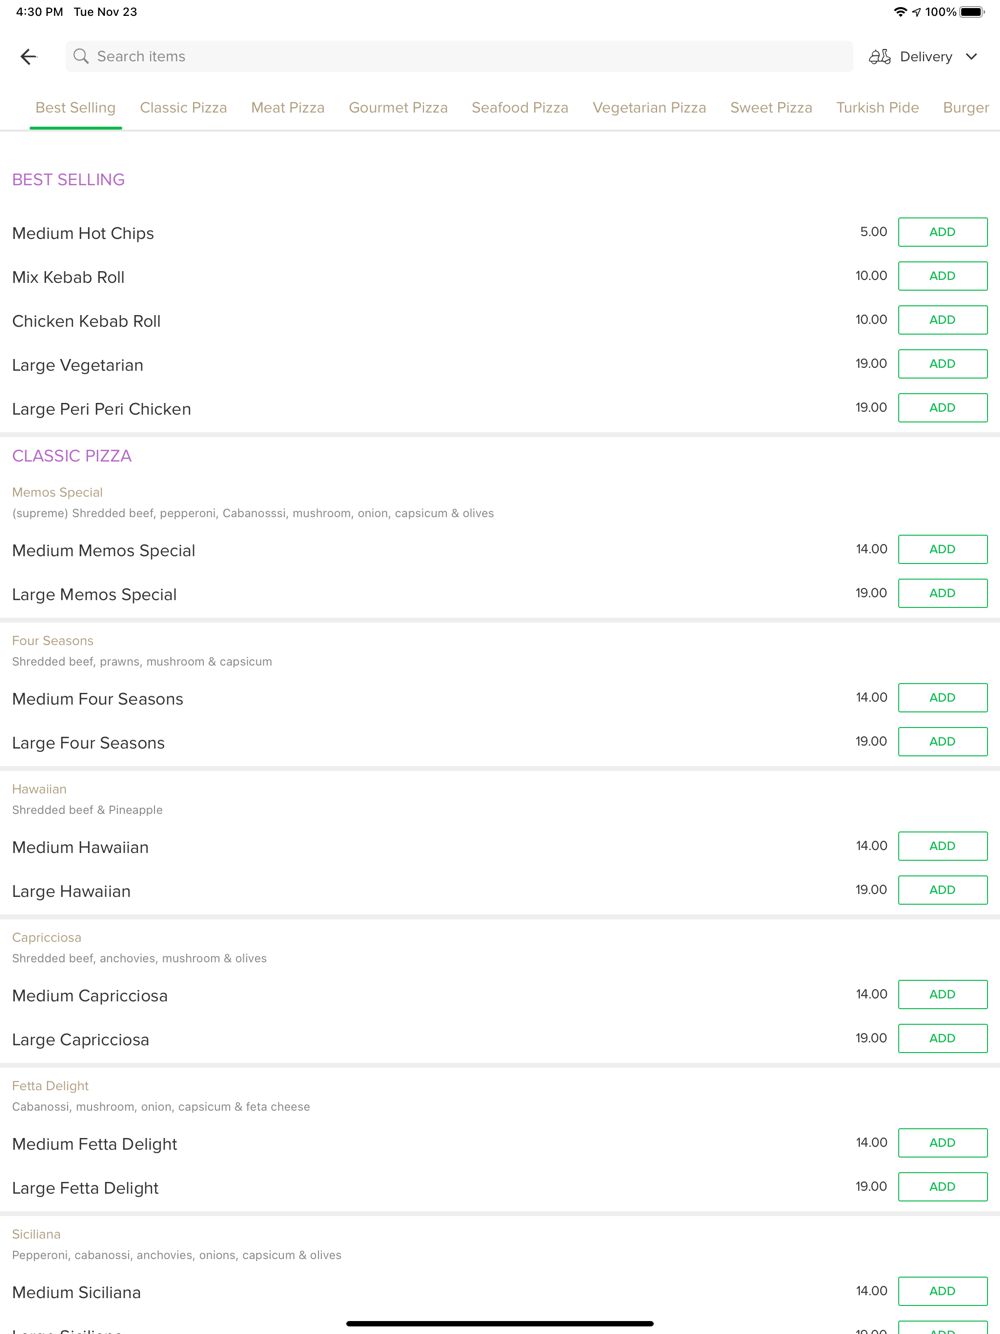The height and width of the screenshot is (1334, 1000).
Task: Tap the Medium Fetta Delight item name
Action: [x=95, y=1144]
